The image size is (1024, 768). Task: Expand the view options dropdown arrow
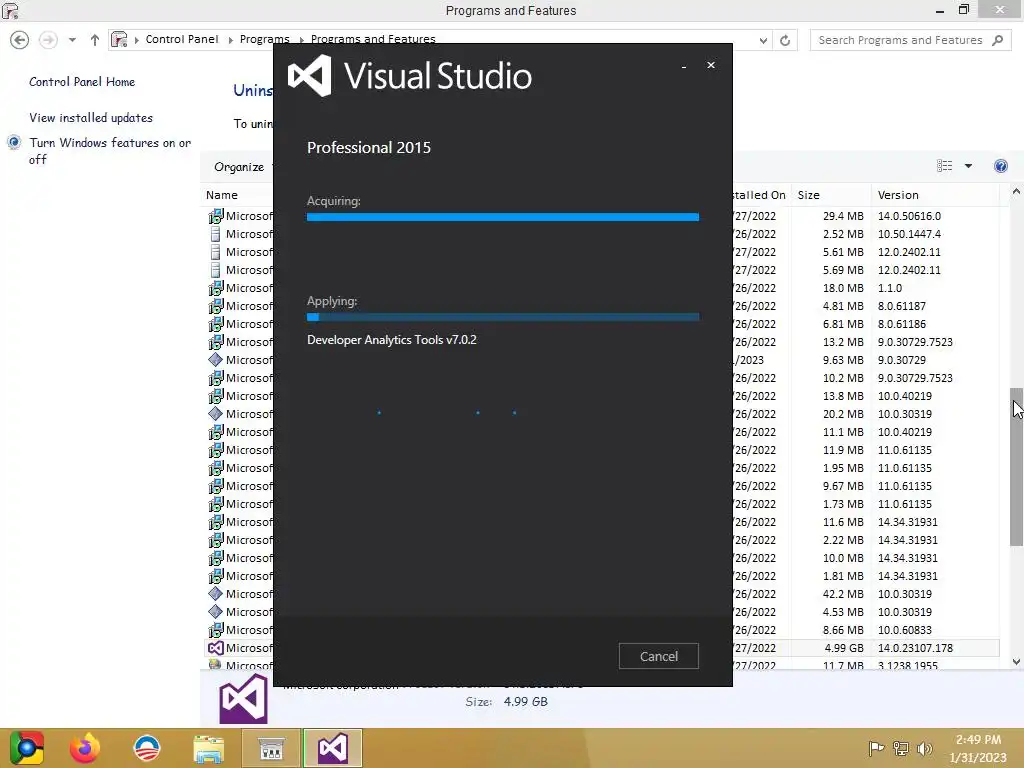point(968,166)
